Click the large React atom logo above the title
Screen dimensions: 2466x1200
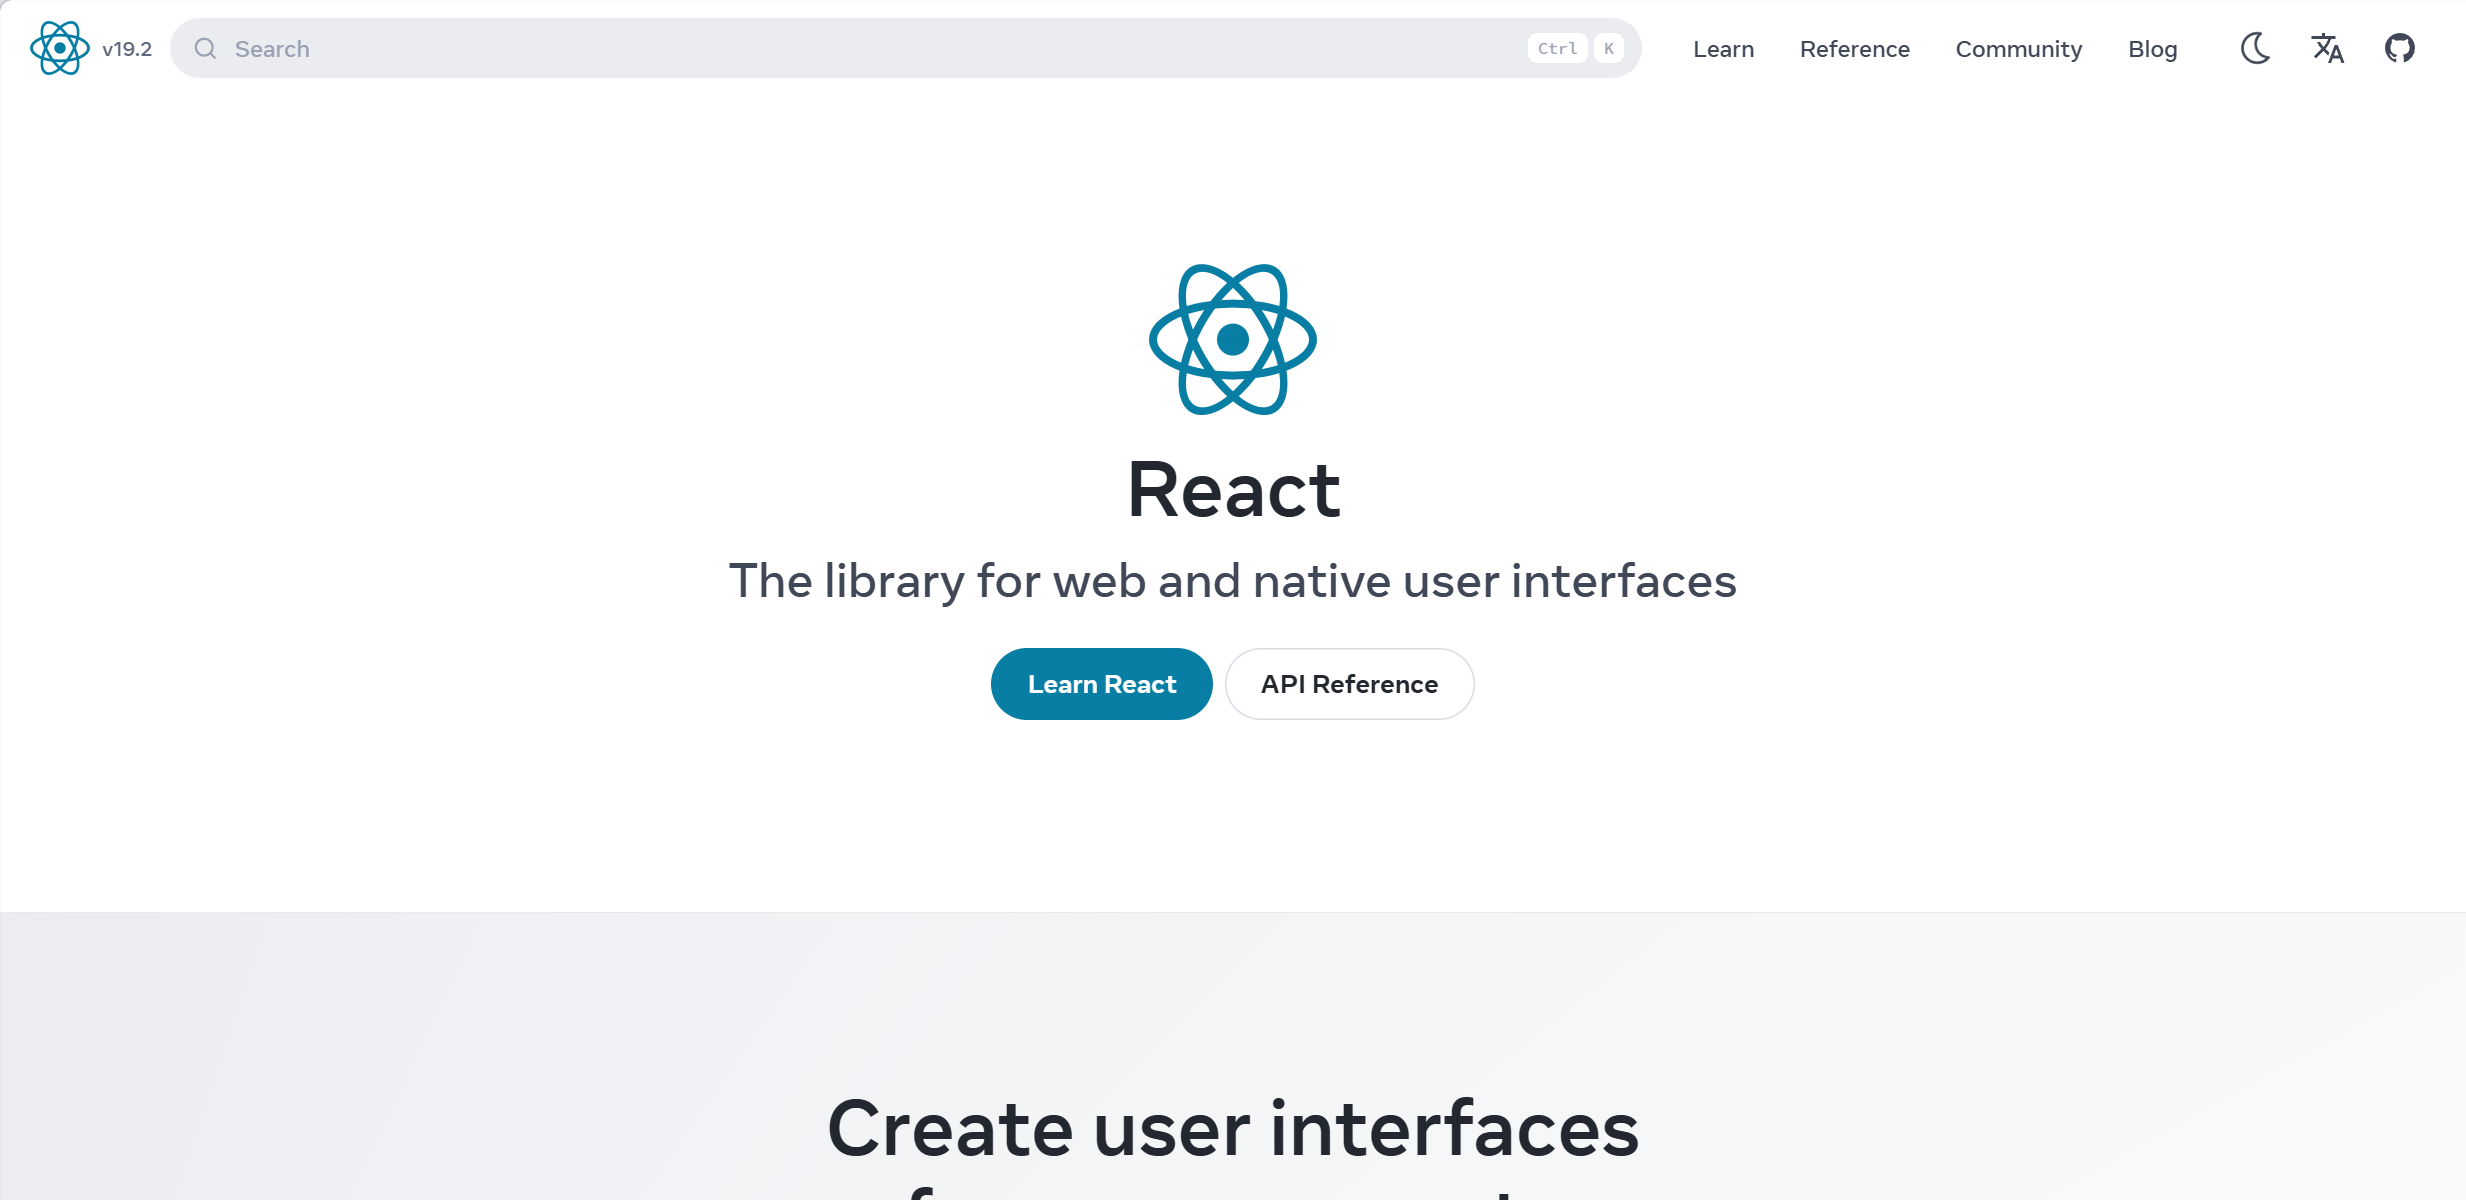coord(1232,340)
